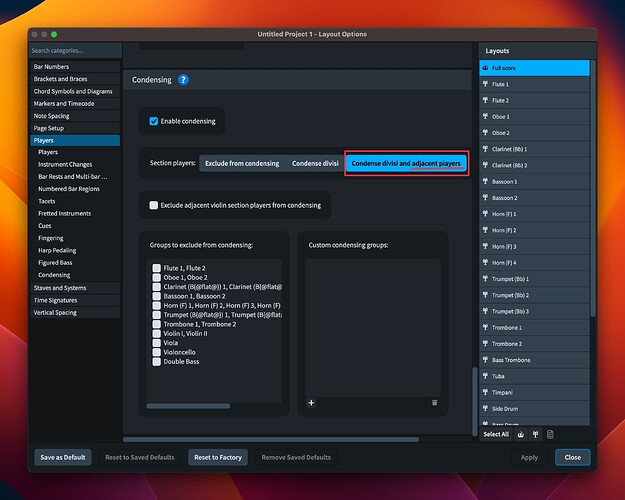
Task: Click the exclusion groups list horizontal scrollbar
Action: point(188,406)
